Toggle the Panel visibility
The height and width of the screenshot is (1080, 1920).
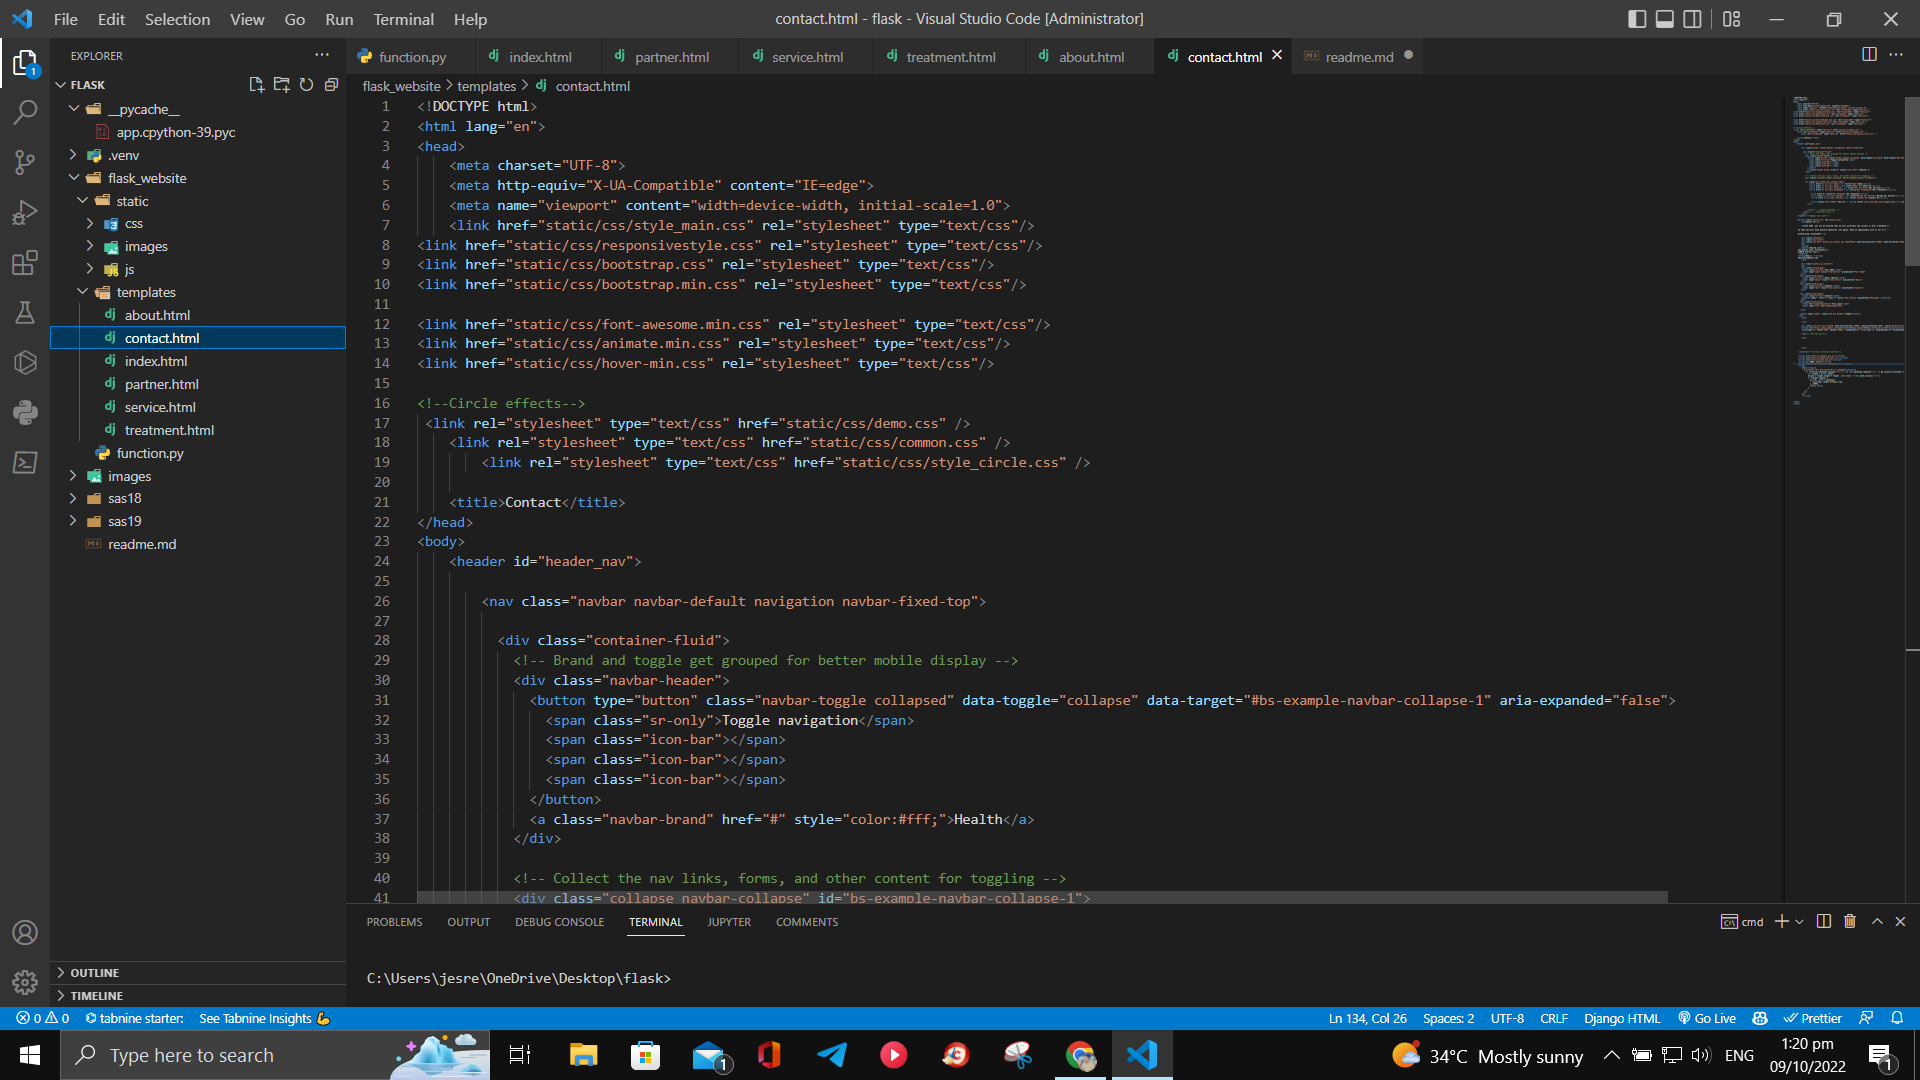coord(1664,18)
